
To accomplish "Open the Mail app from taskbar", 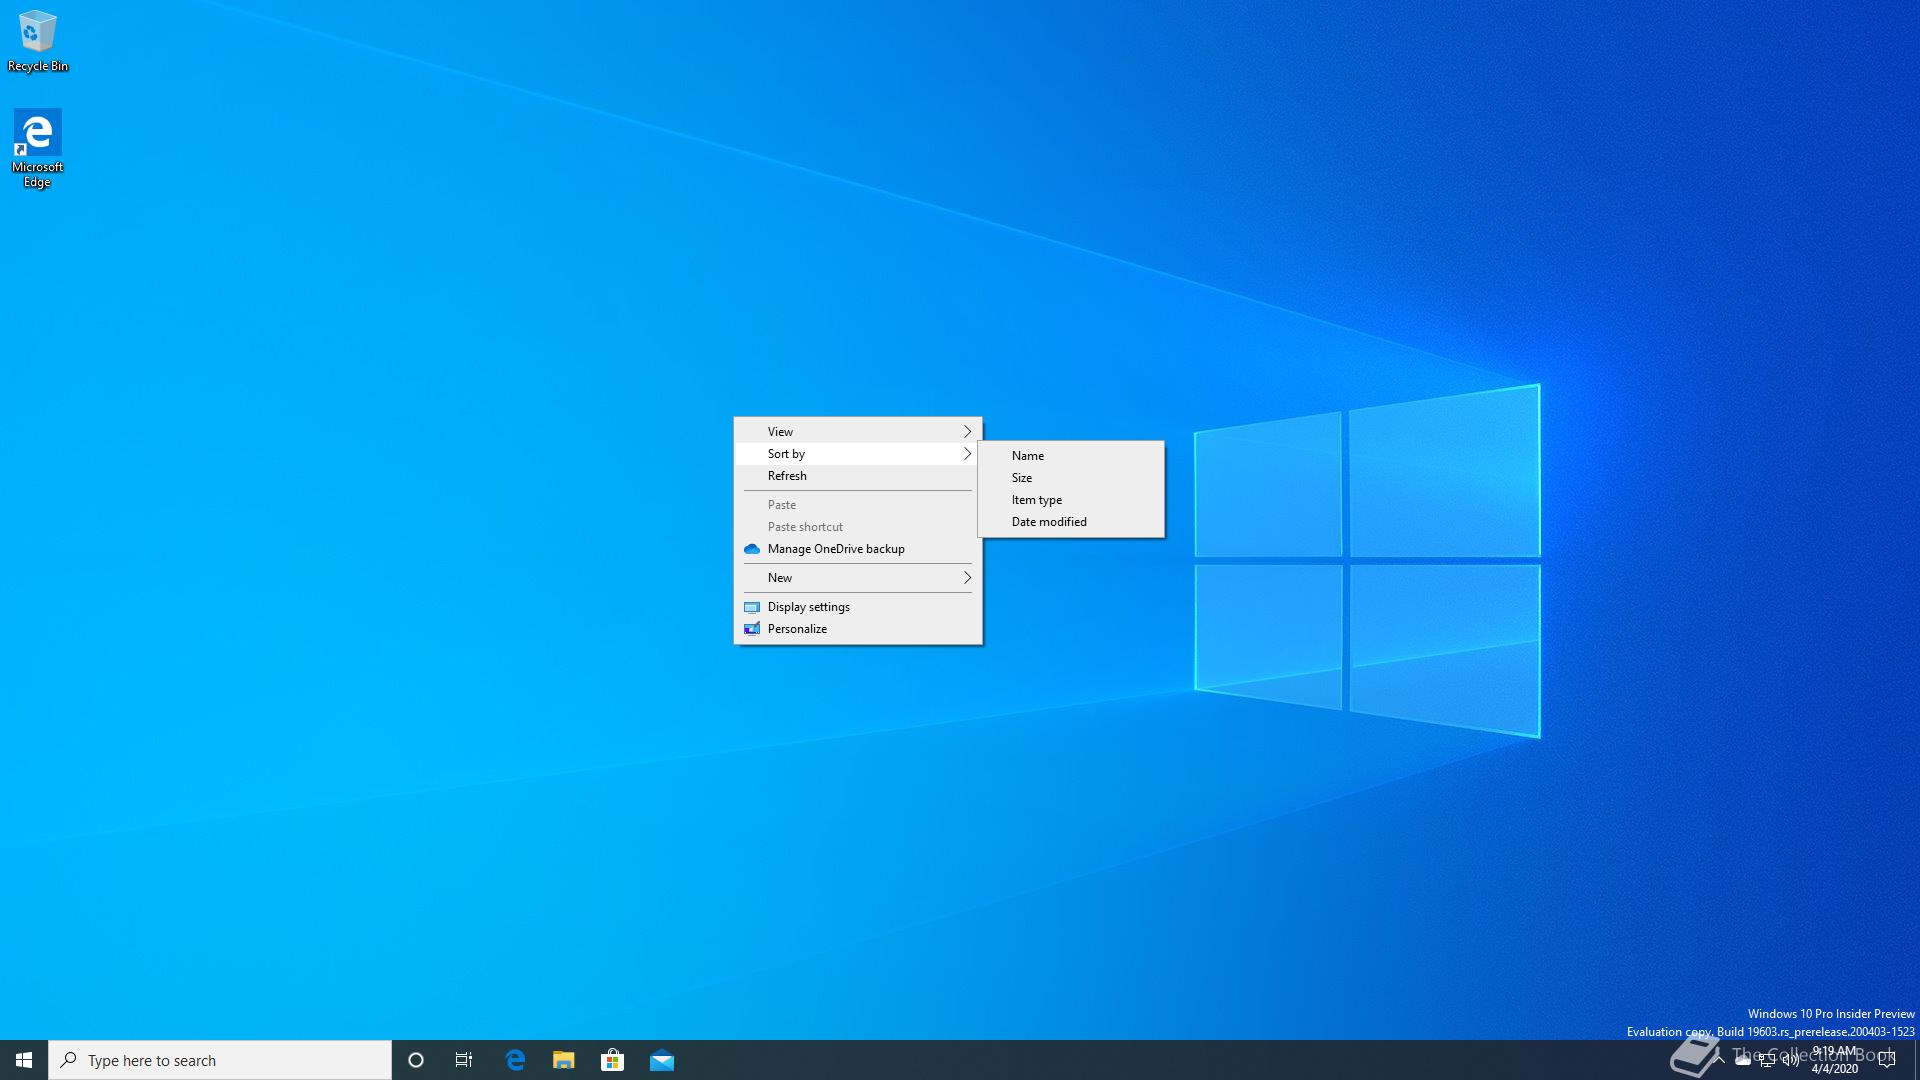I will pos(662,1060).
